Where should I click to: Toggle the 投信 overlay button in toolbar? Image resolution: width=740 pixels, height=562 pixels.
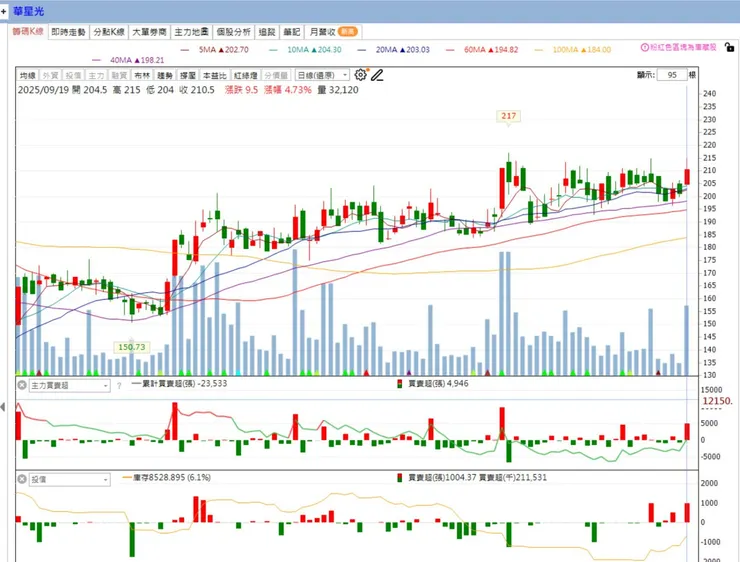[x=73, y=75]
